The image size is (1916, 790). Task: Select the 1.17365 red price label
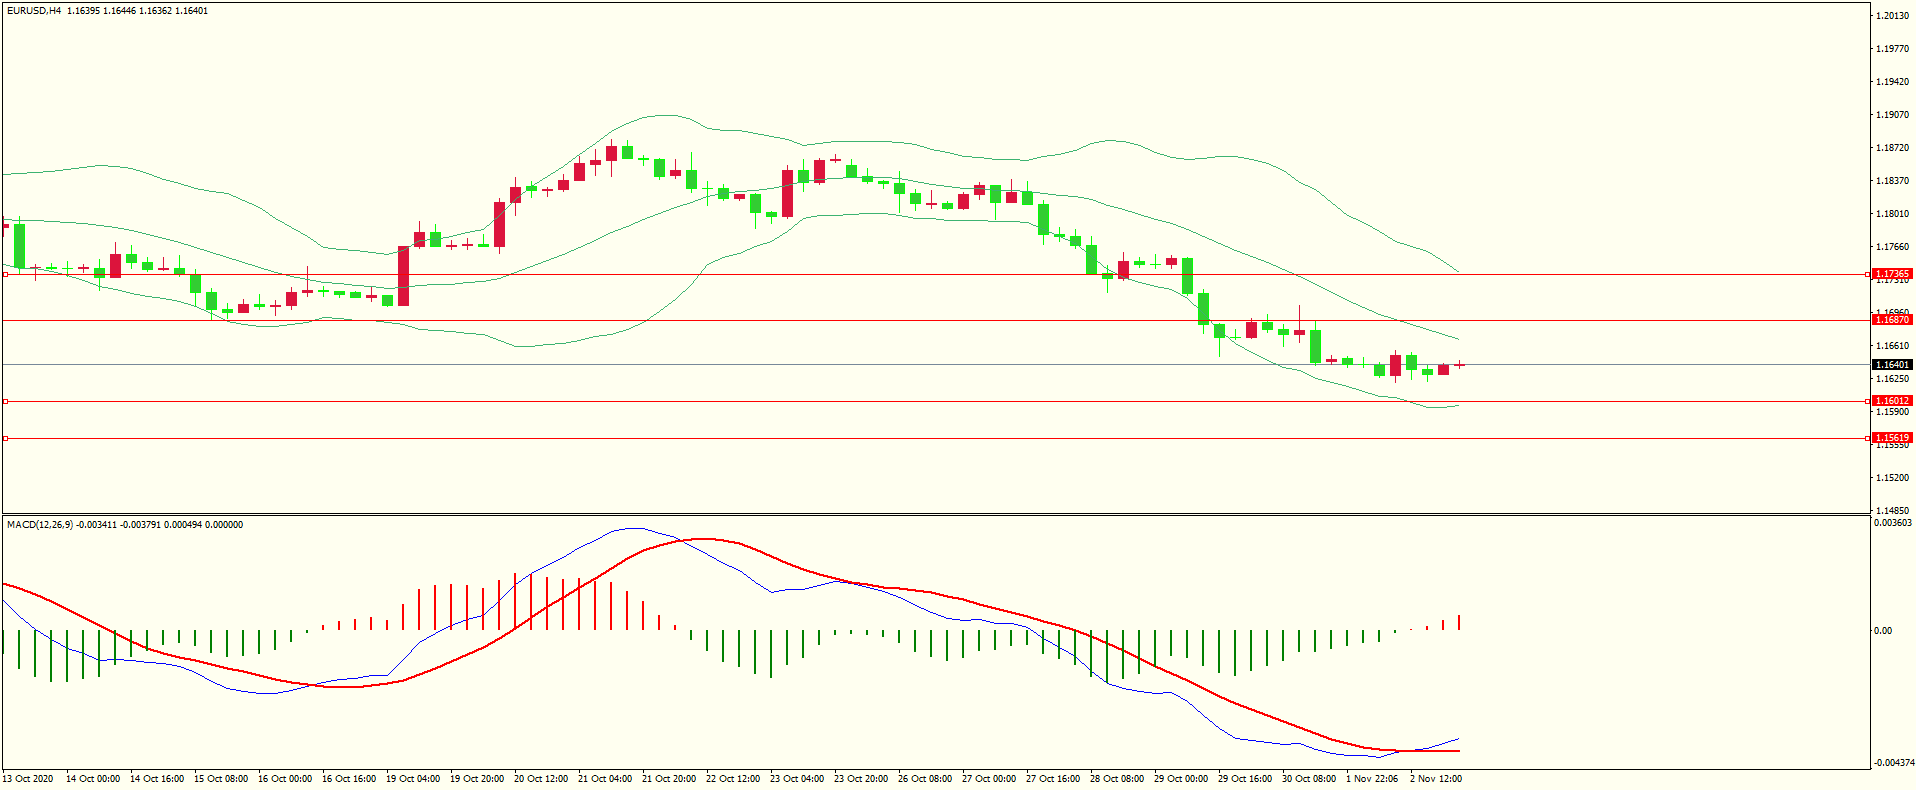(1892, 274)
